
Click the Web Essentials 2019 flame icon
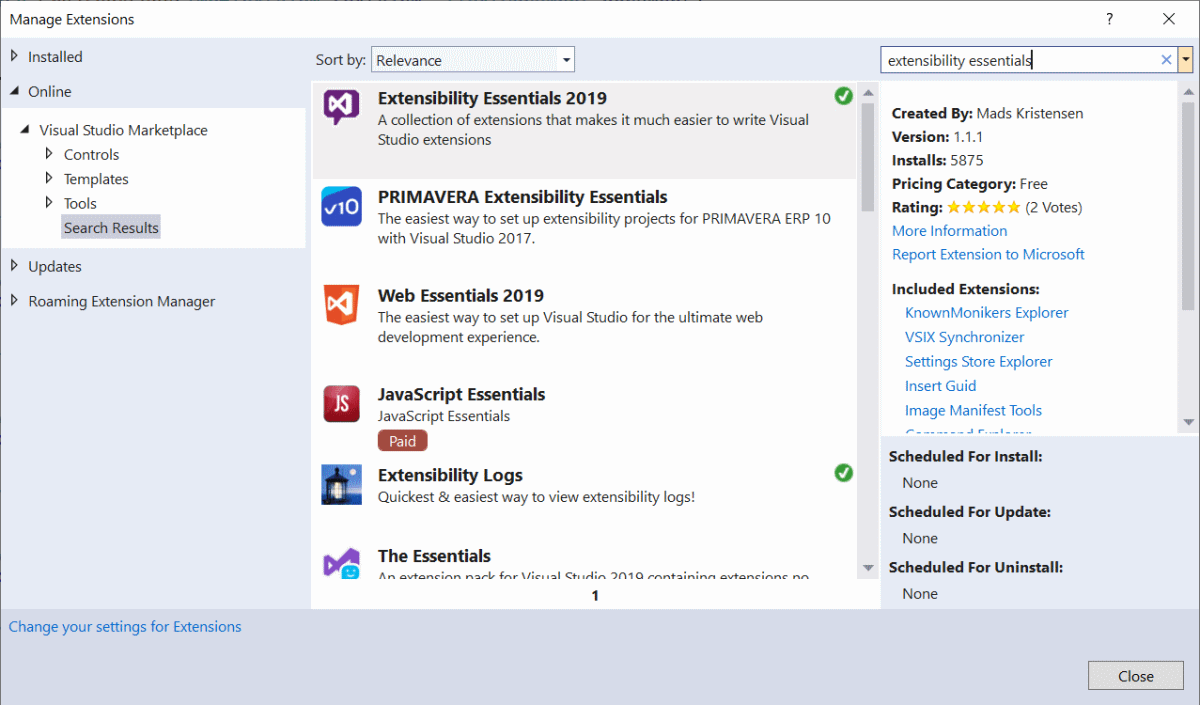(x=341, y=305)
